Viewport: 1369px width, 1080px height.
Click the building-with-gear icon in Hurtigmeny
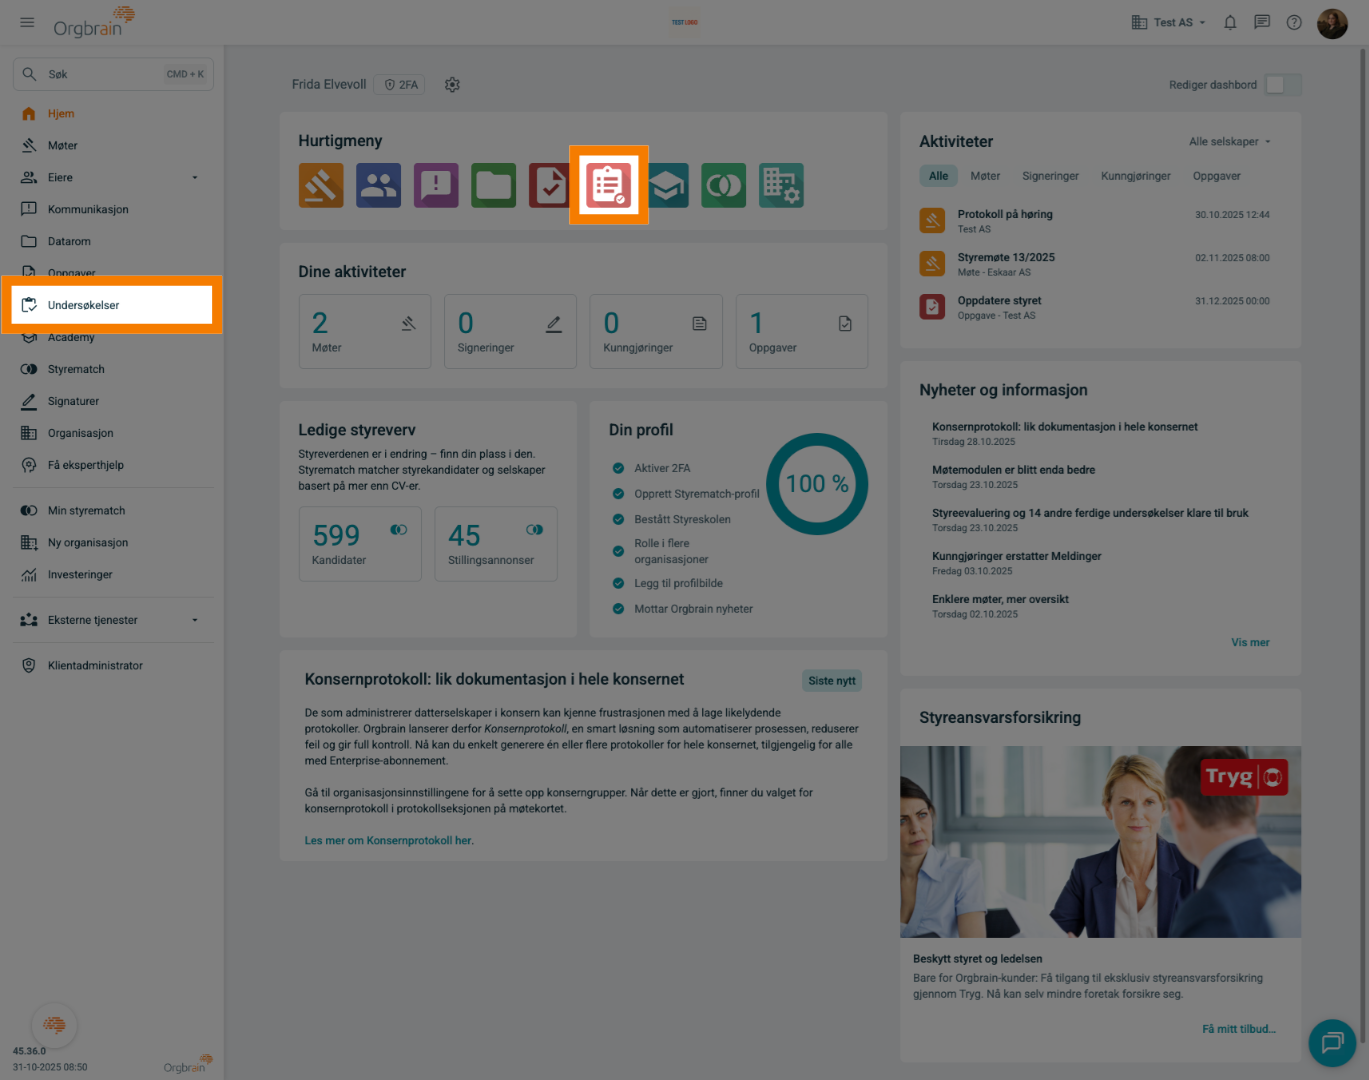click(x=781, y=185)
